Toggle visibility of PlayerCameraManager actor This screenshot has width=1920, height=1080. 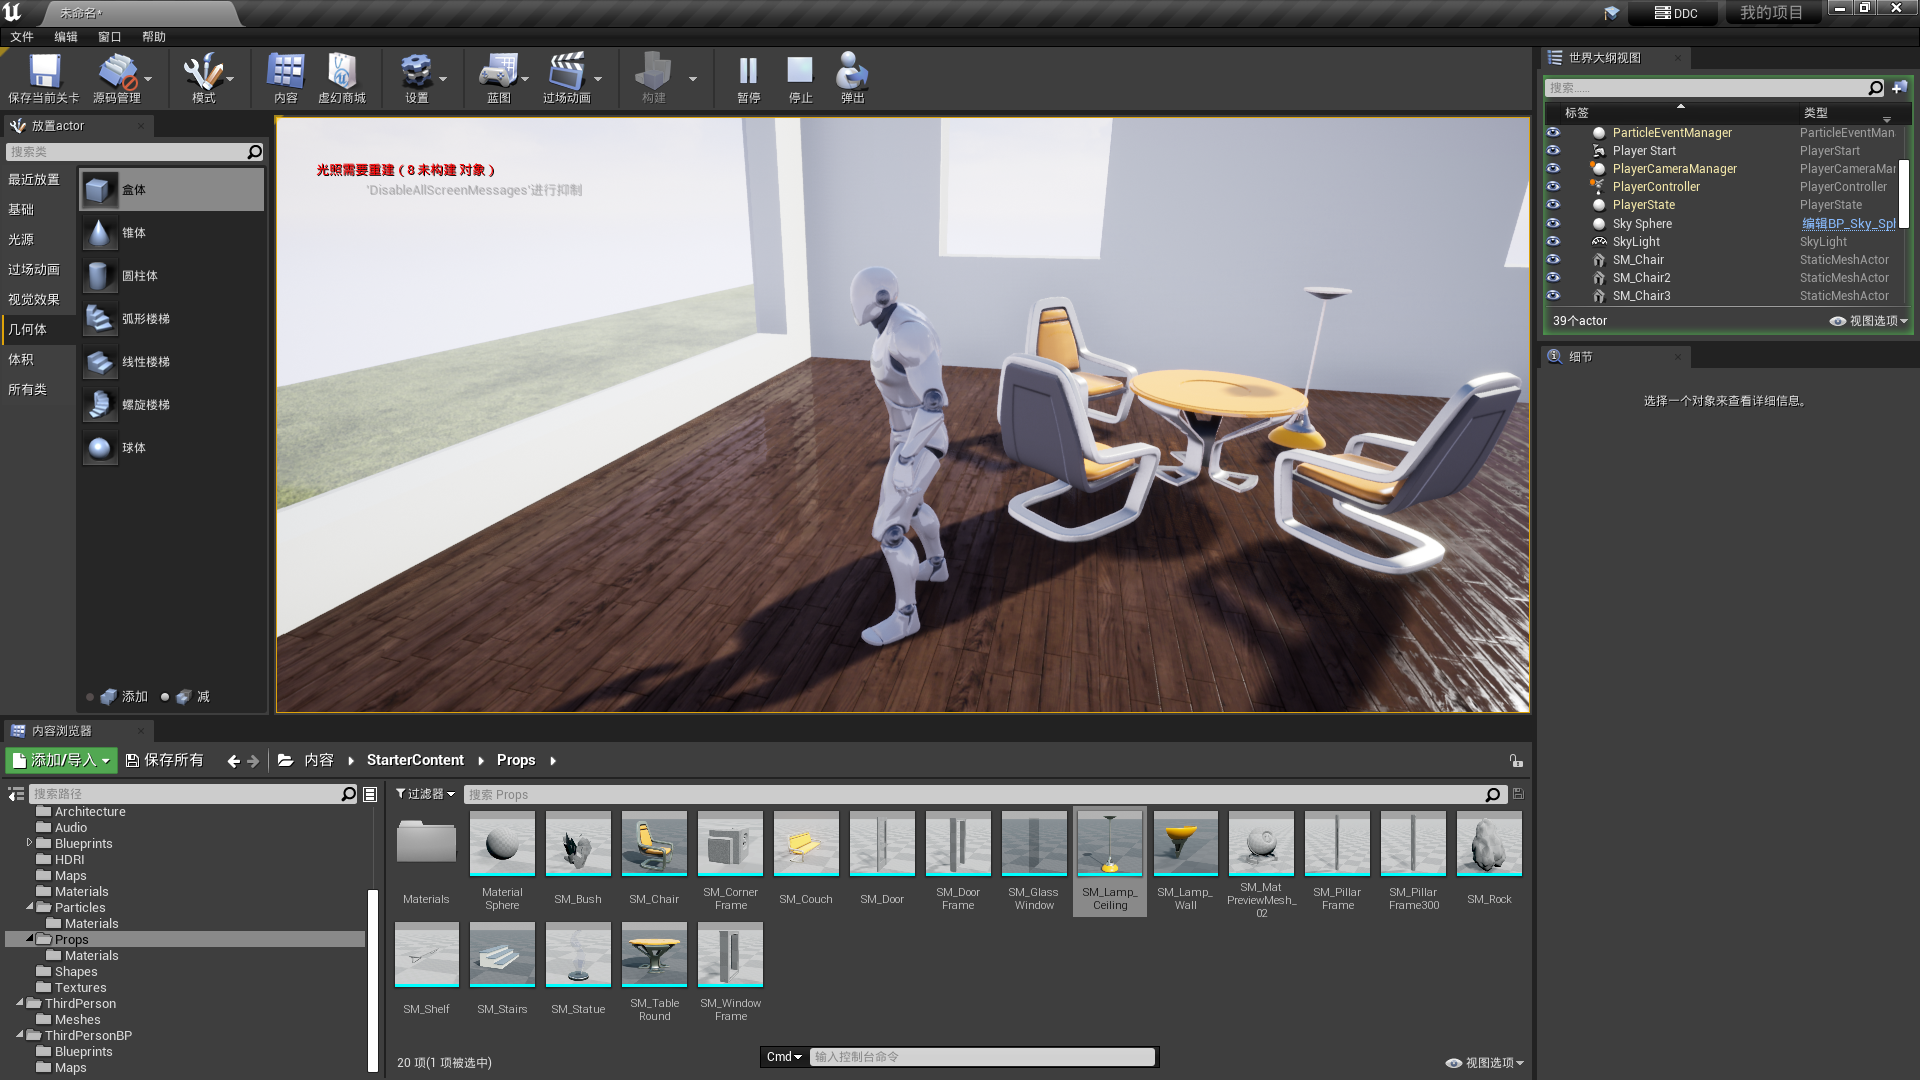click(x=1553, y=168)
